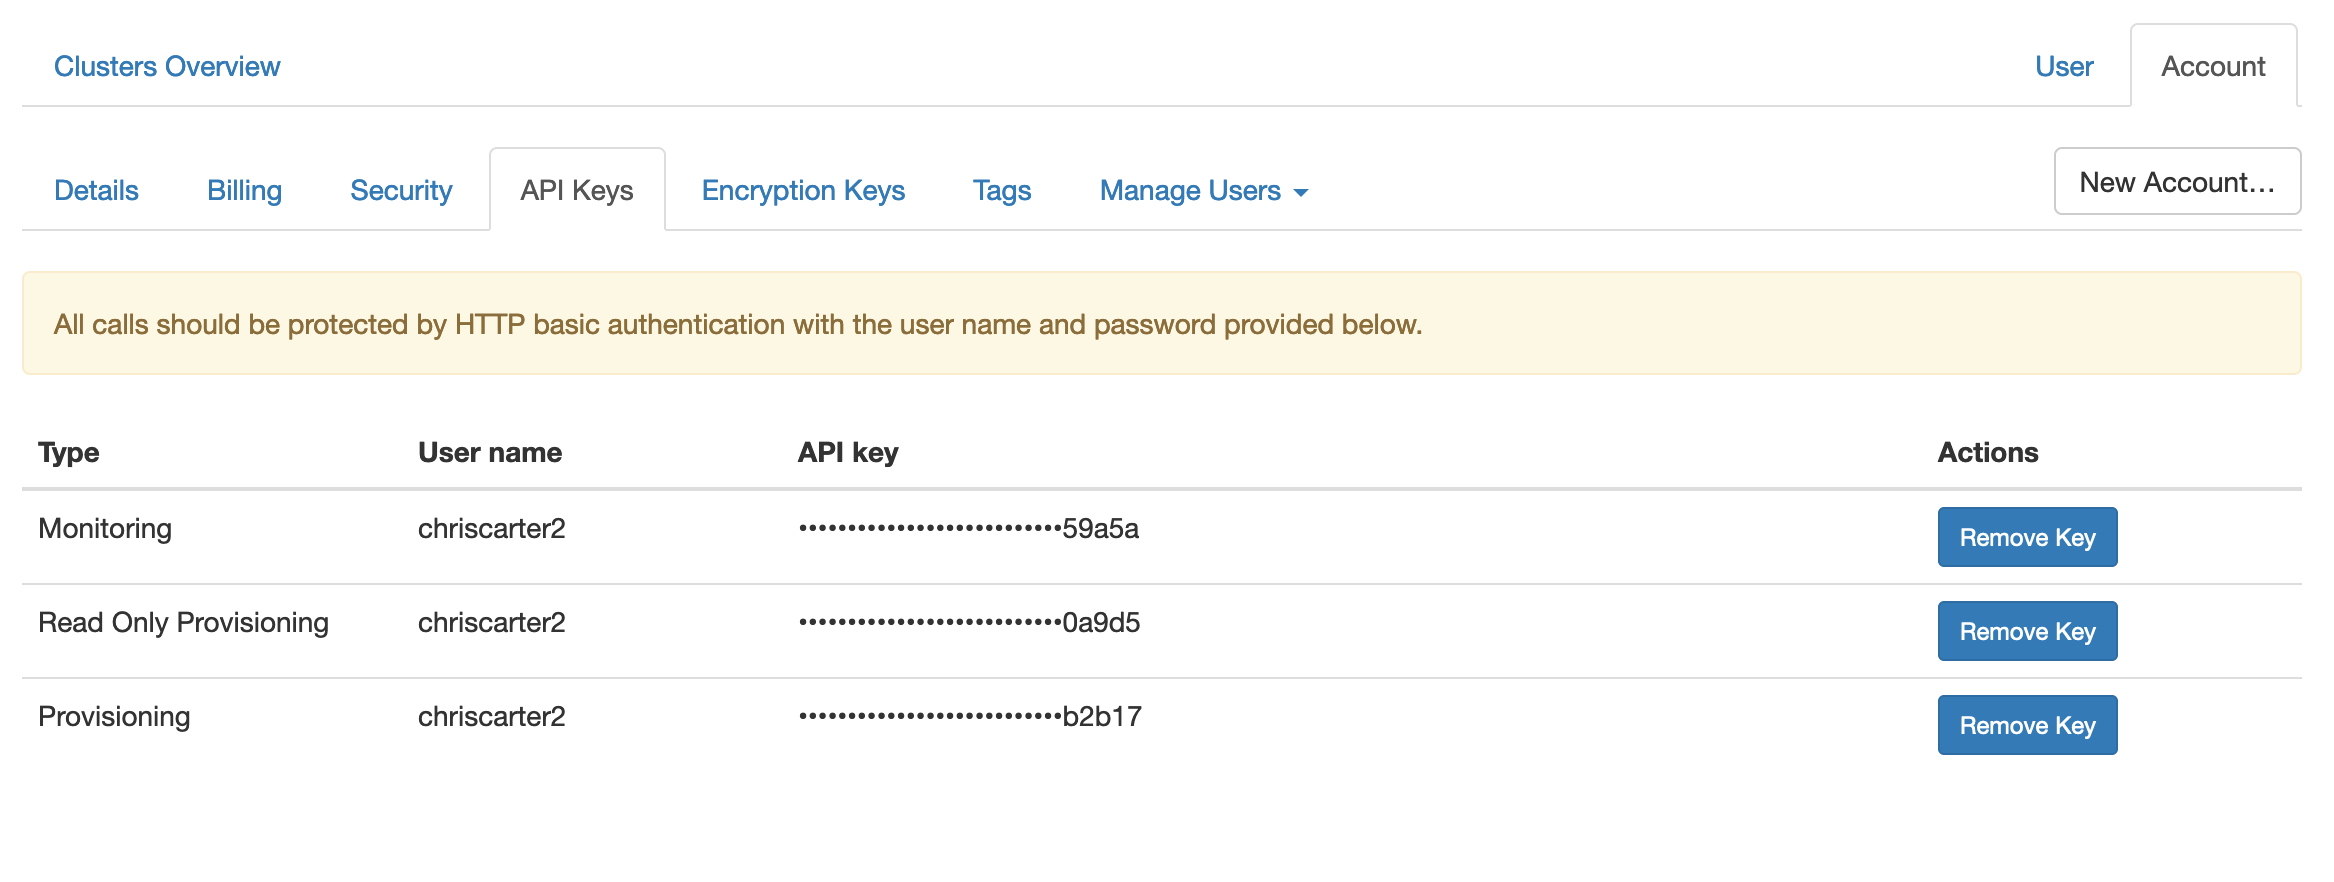The height and width of the screenshot is (882, 2334).
Task: Click masked key ending in 0a9d5
Action: [969, 622]
